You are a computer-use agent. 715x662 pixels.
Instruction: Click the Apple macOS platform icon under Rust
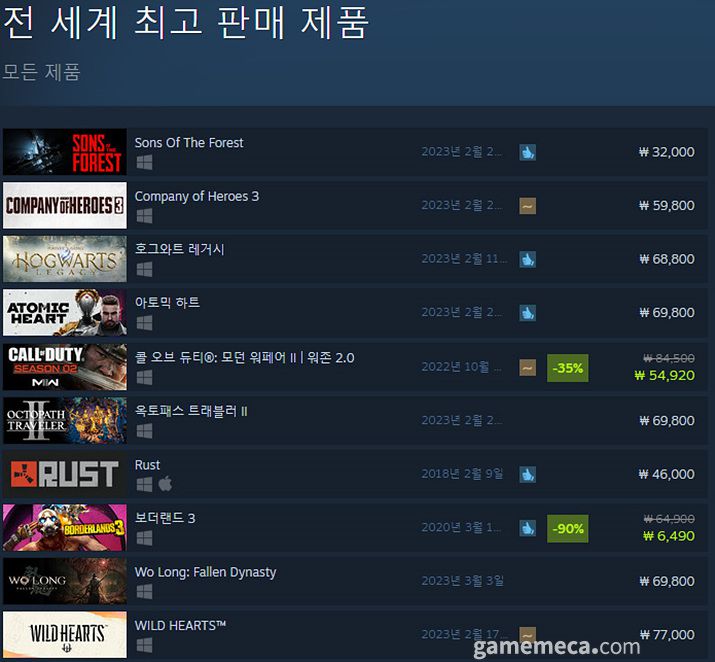pyautogui.click(x=165, y=484)
